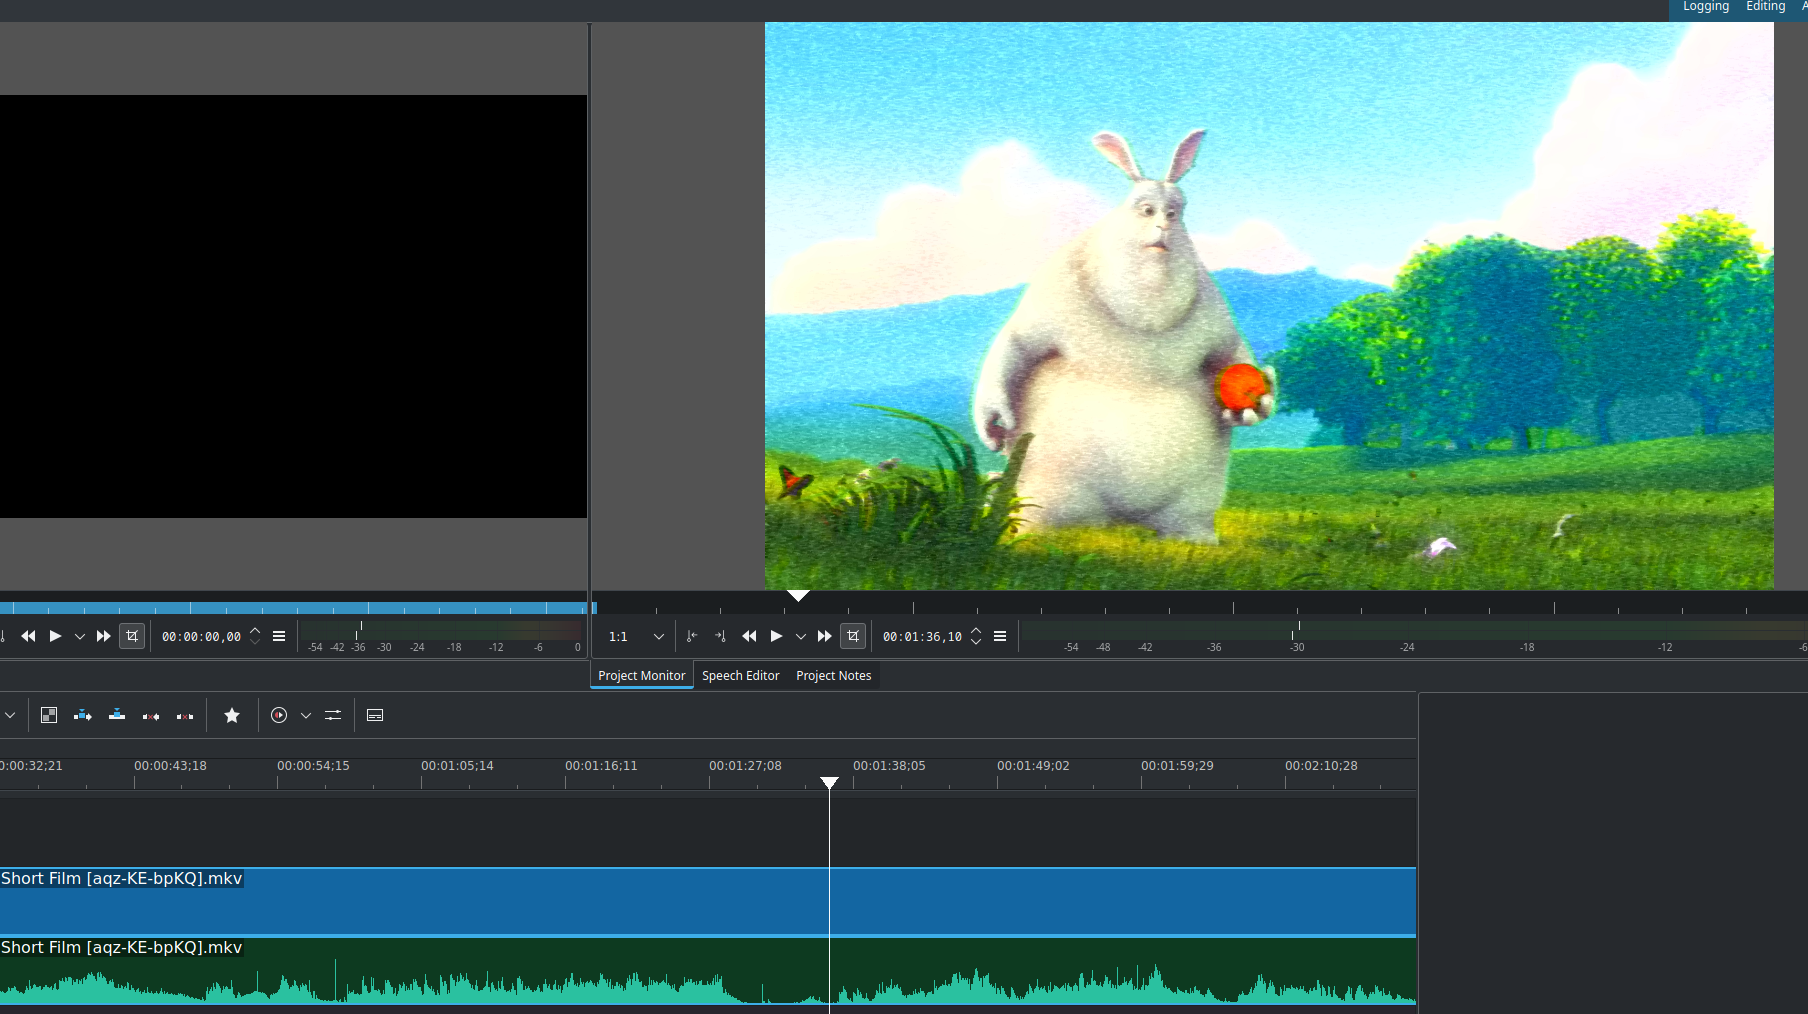
Task: Click the lift timeline zone icon
Action: tap(185, 715)
